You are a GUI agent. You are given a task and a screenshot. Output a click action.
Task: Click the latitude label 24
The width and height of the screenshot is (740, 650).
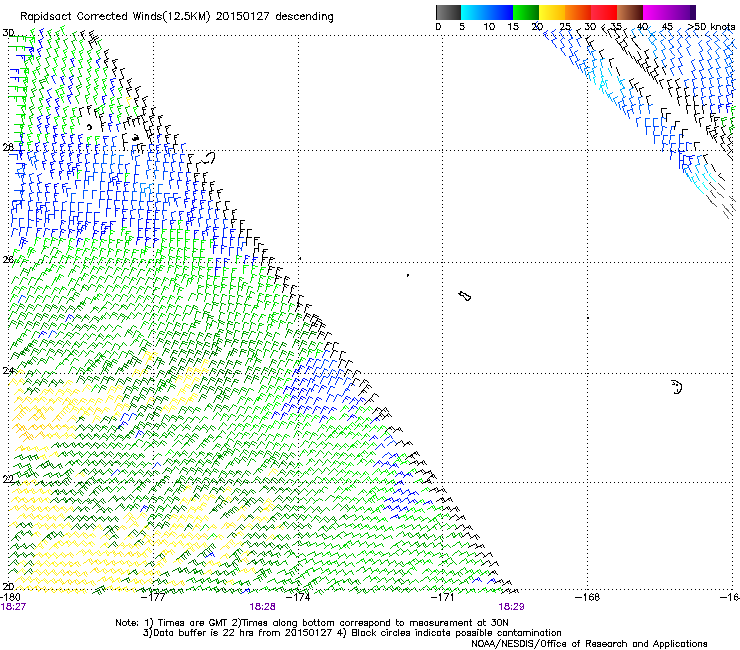click(8, 371)
